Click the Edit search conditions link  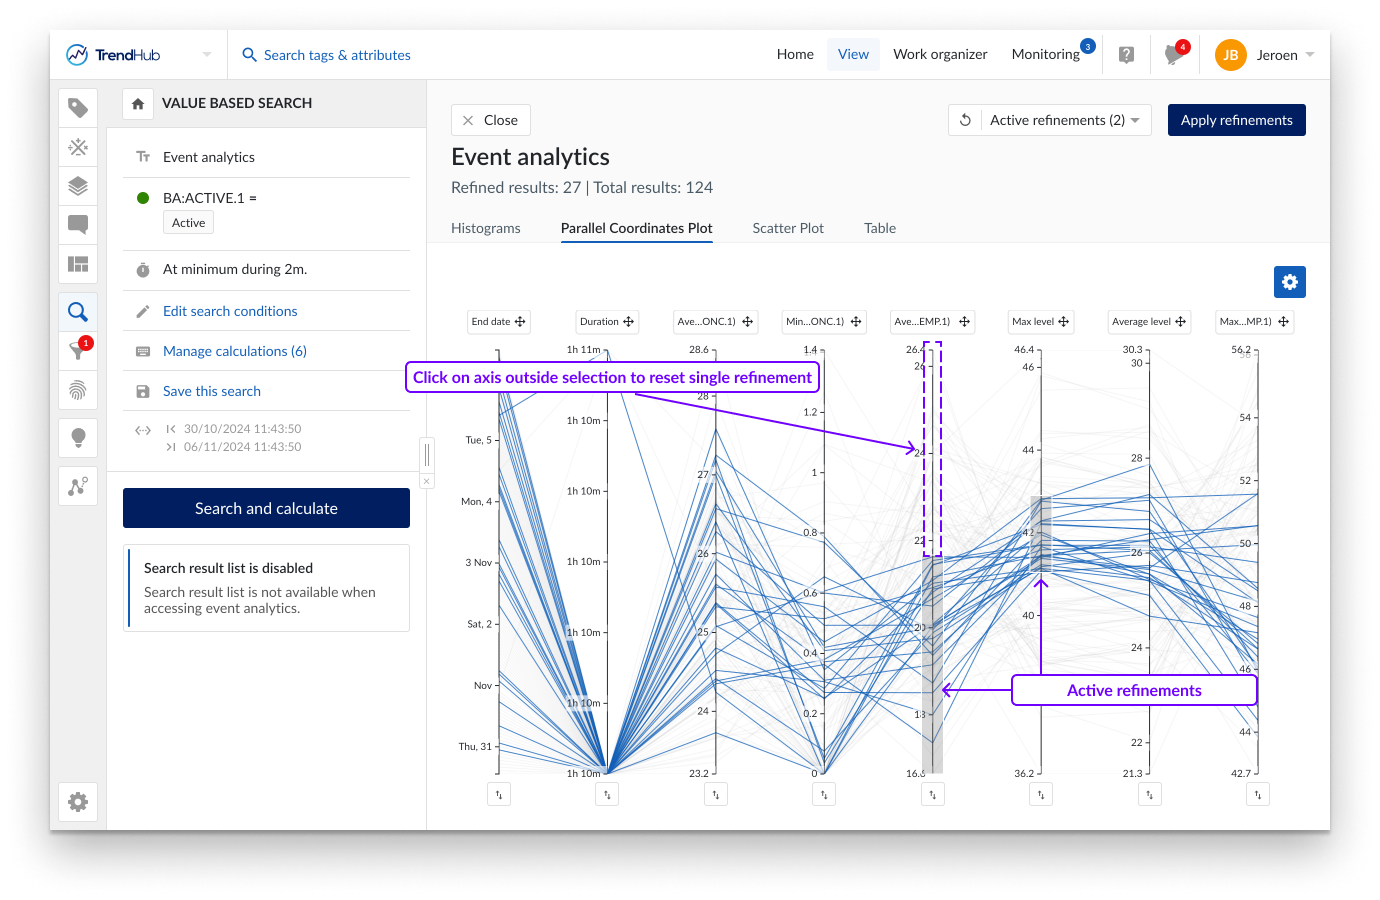230,311
